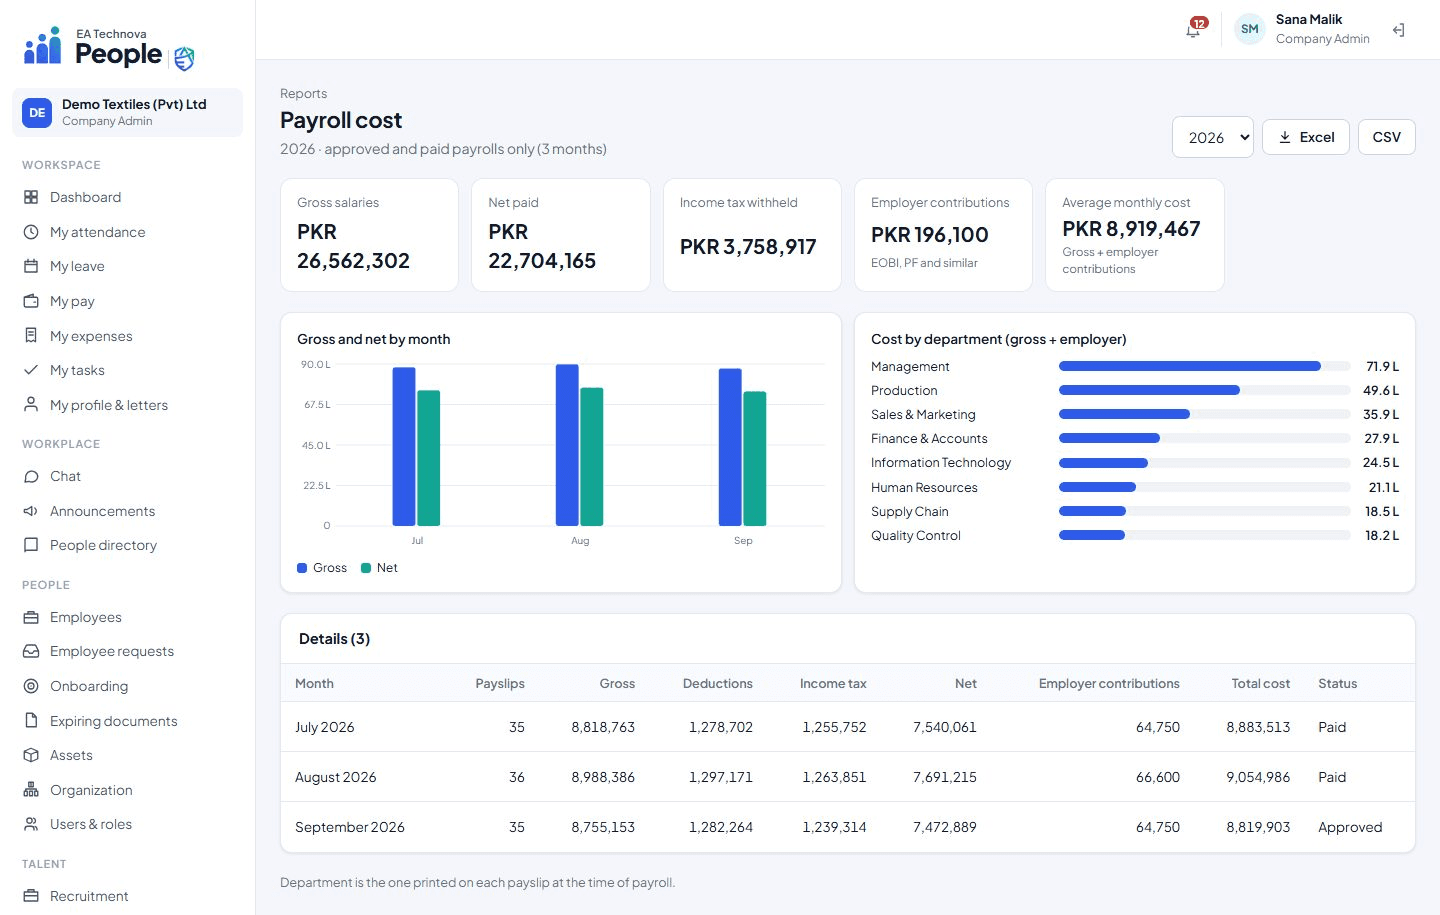Click the Expiring documents file icon
The width and height of the screenshot is (1440, 915).
[x=31, y=721]
